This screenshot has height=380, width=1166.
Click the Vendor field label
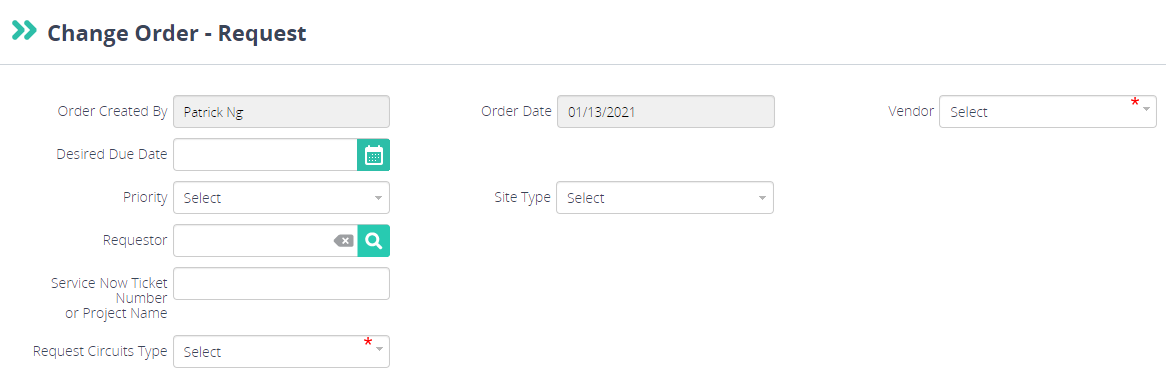point(911,111)
